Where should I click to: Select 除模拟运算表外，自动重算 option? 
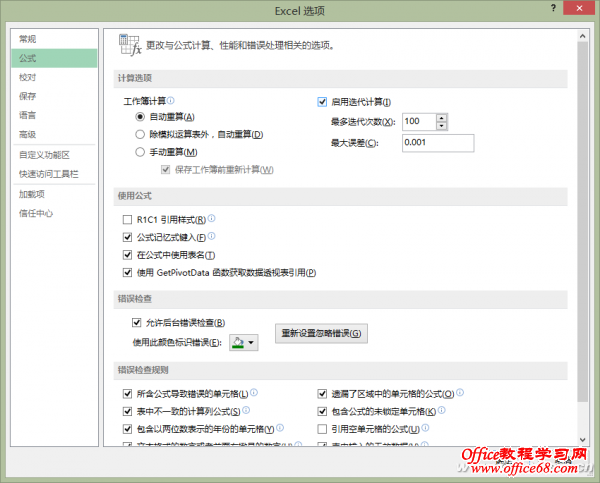[140, 134]
